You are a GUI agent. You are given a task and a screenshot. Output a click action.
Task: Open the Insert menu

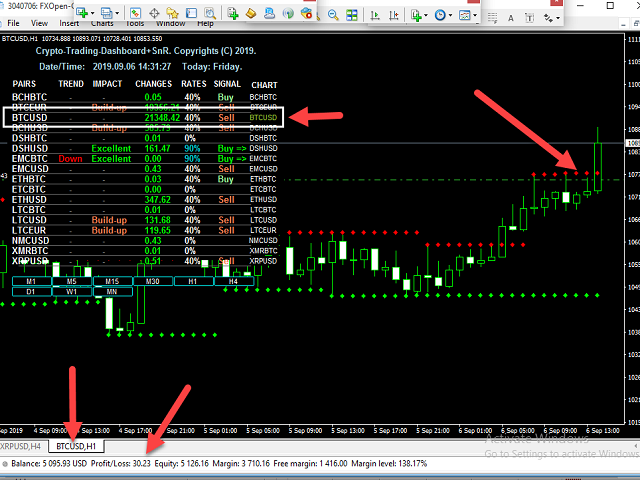69,23
